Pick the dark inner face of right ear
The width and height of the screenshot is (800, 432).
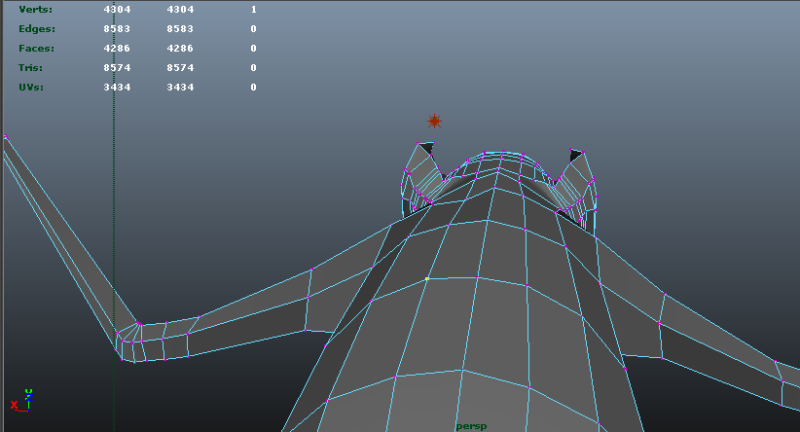pyautogui.click(x=577, y=156)
